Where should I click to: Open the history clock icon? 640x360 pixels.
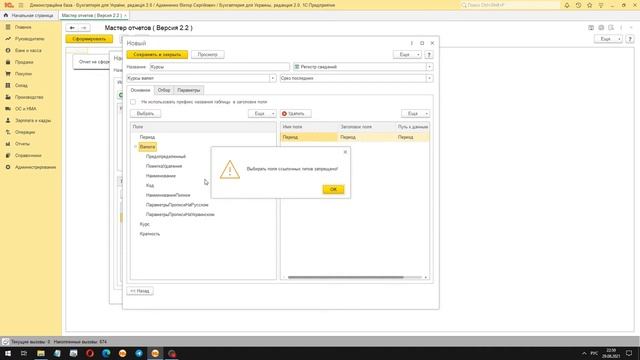(x=578, y=5)
